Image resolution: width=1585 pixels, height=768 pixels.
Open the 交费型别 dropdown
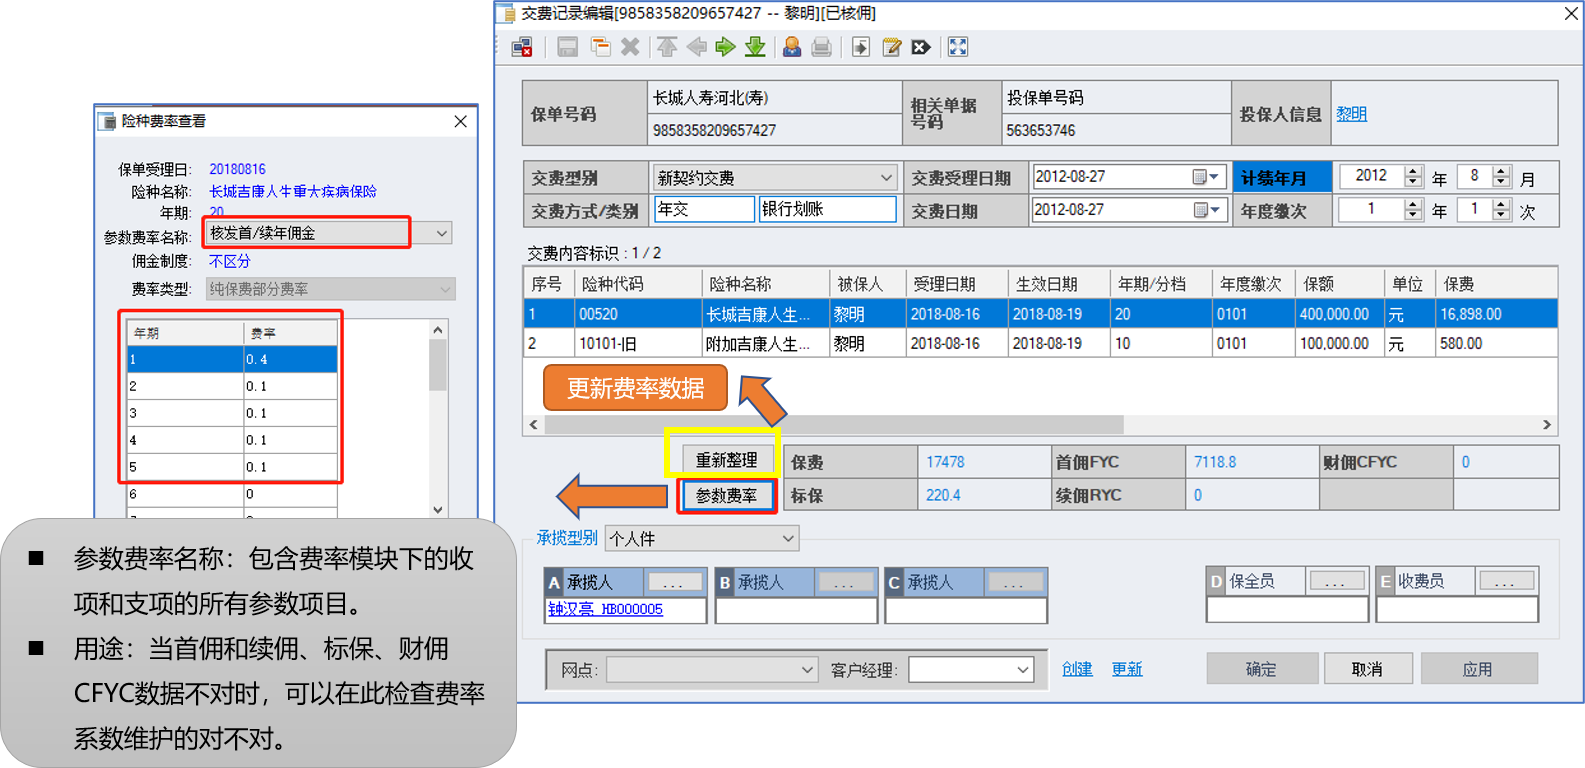pyautogui.click(x=885, y=178)
